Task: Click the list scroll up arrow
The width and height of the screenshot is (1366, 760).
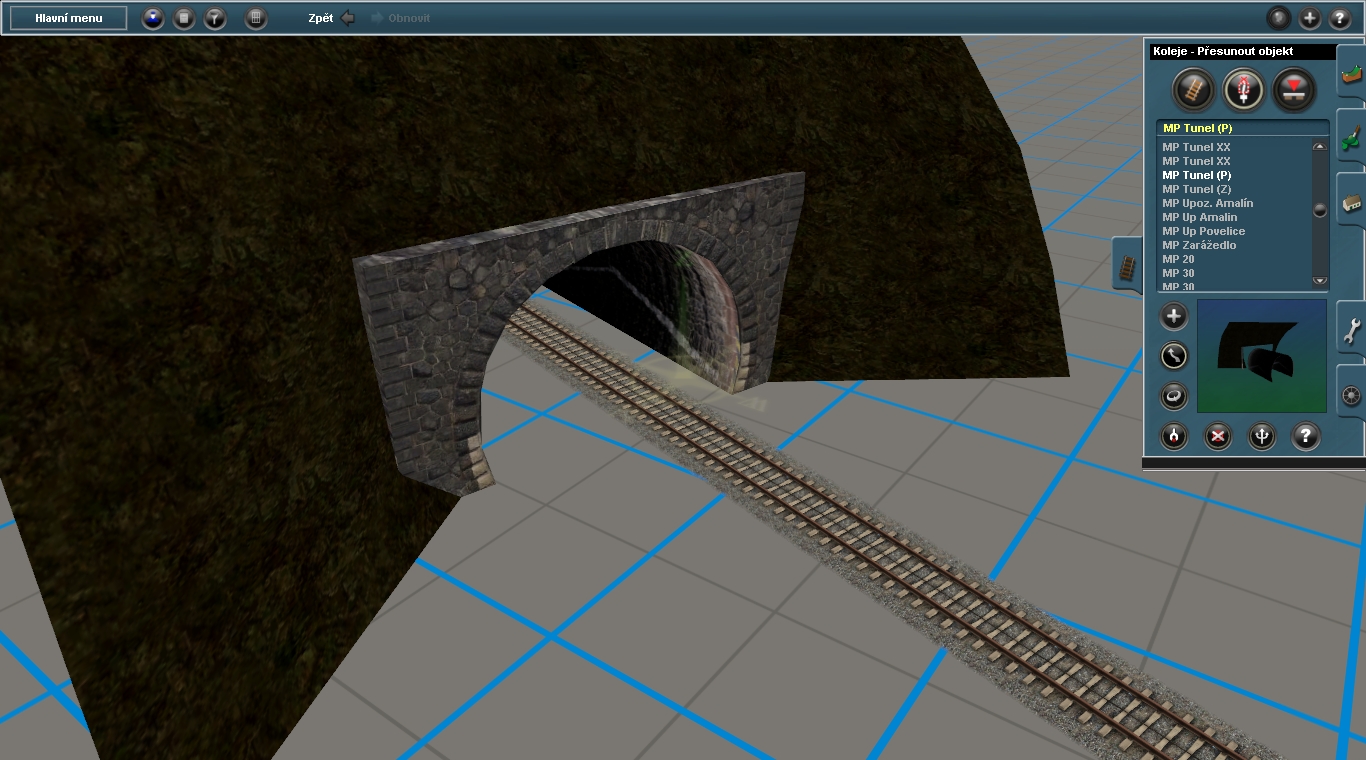Action: pos(1319,147)
